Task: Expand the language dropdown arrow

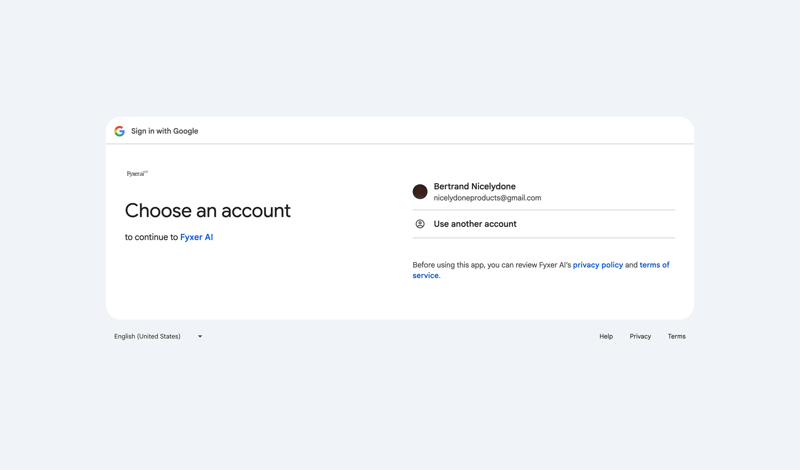Action: (x=200, y=337)
